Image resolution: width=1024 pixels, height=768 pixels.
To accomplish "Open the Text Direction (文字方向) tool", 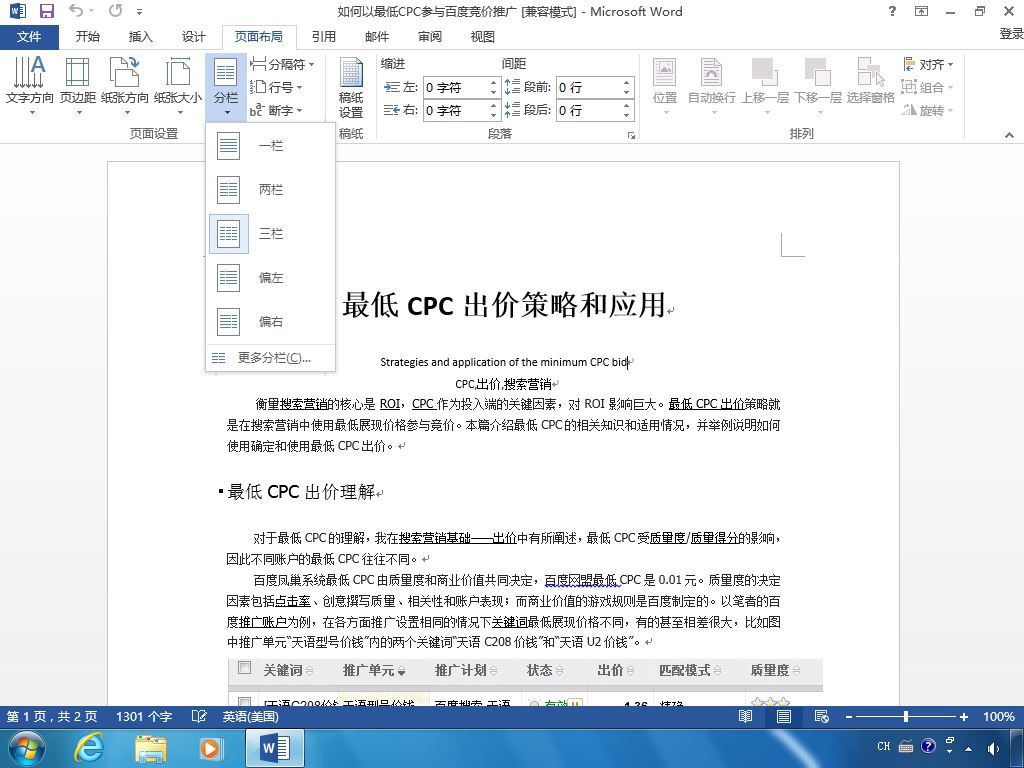I will (x=29, y=86).
